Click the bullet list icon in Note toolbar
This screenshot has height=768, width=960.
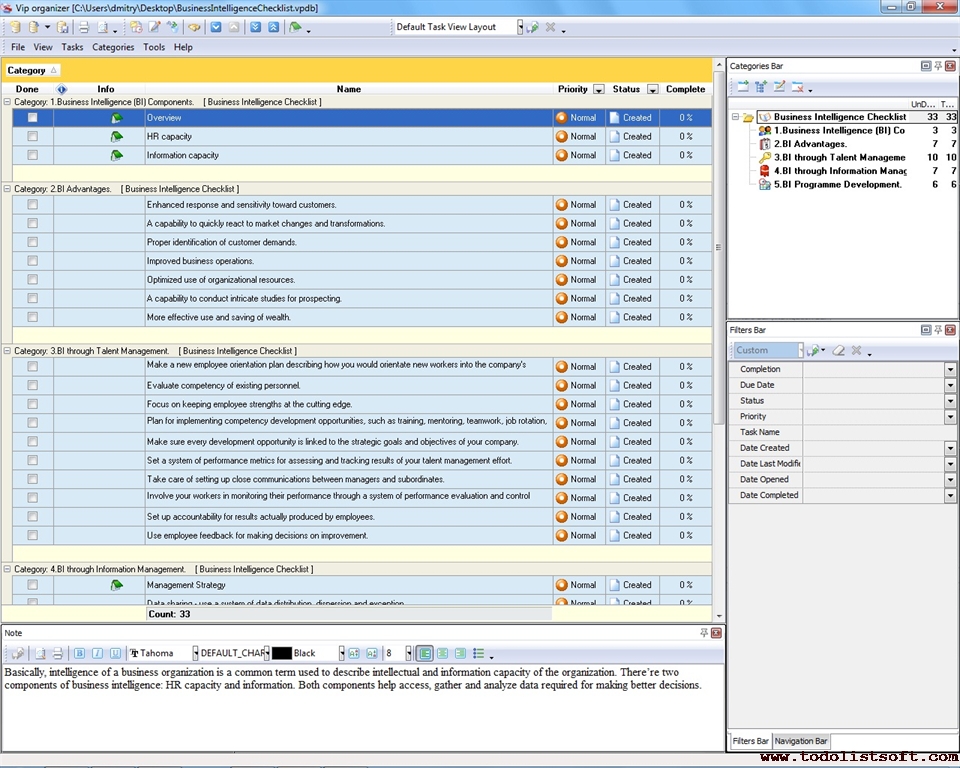478,653
